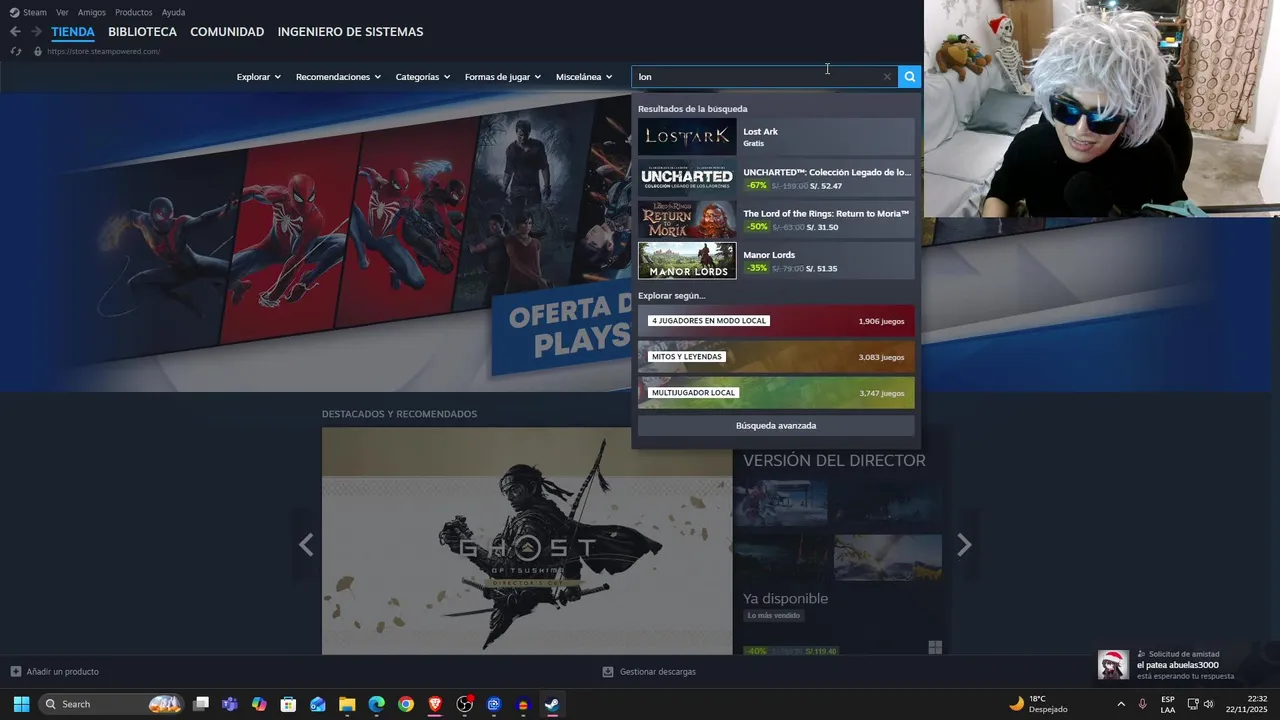Viewport: 1280px width, 720px height.
Task: Click the Steam taskbar icon
Action: (x=552, y=704)
